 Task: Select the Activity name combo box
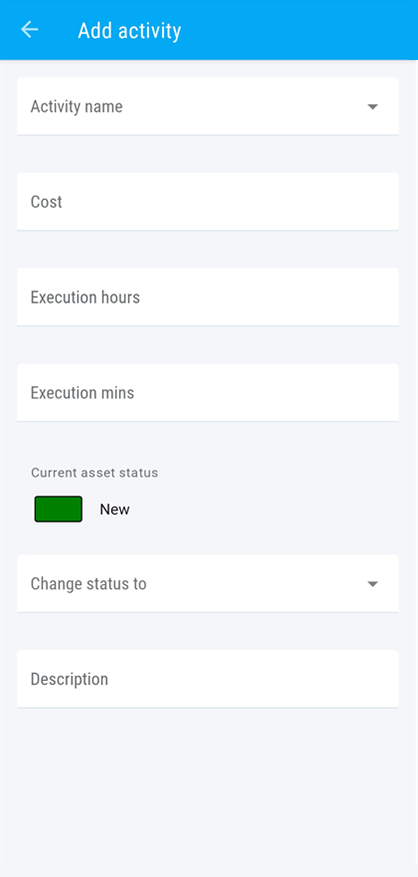pos(208,106)
